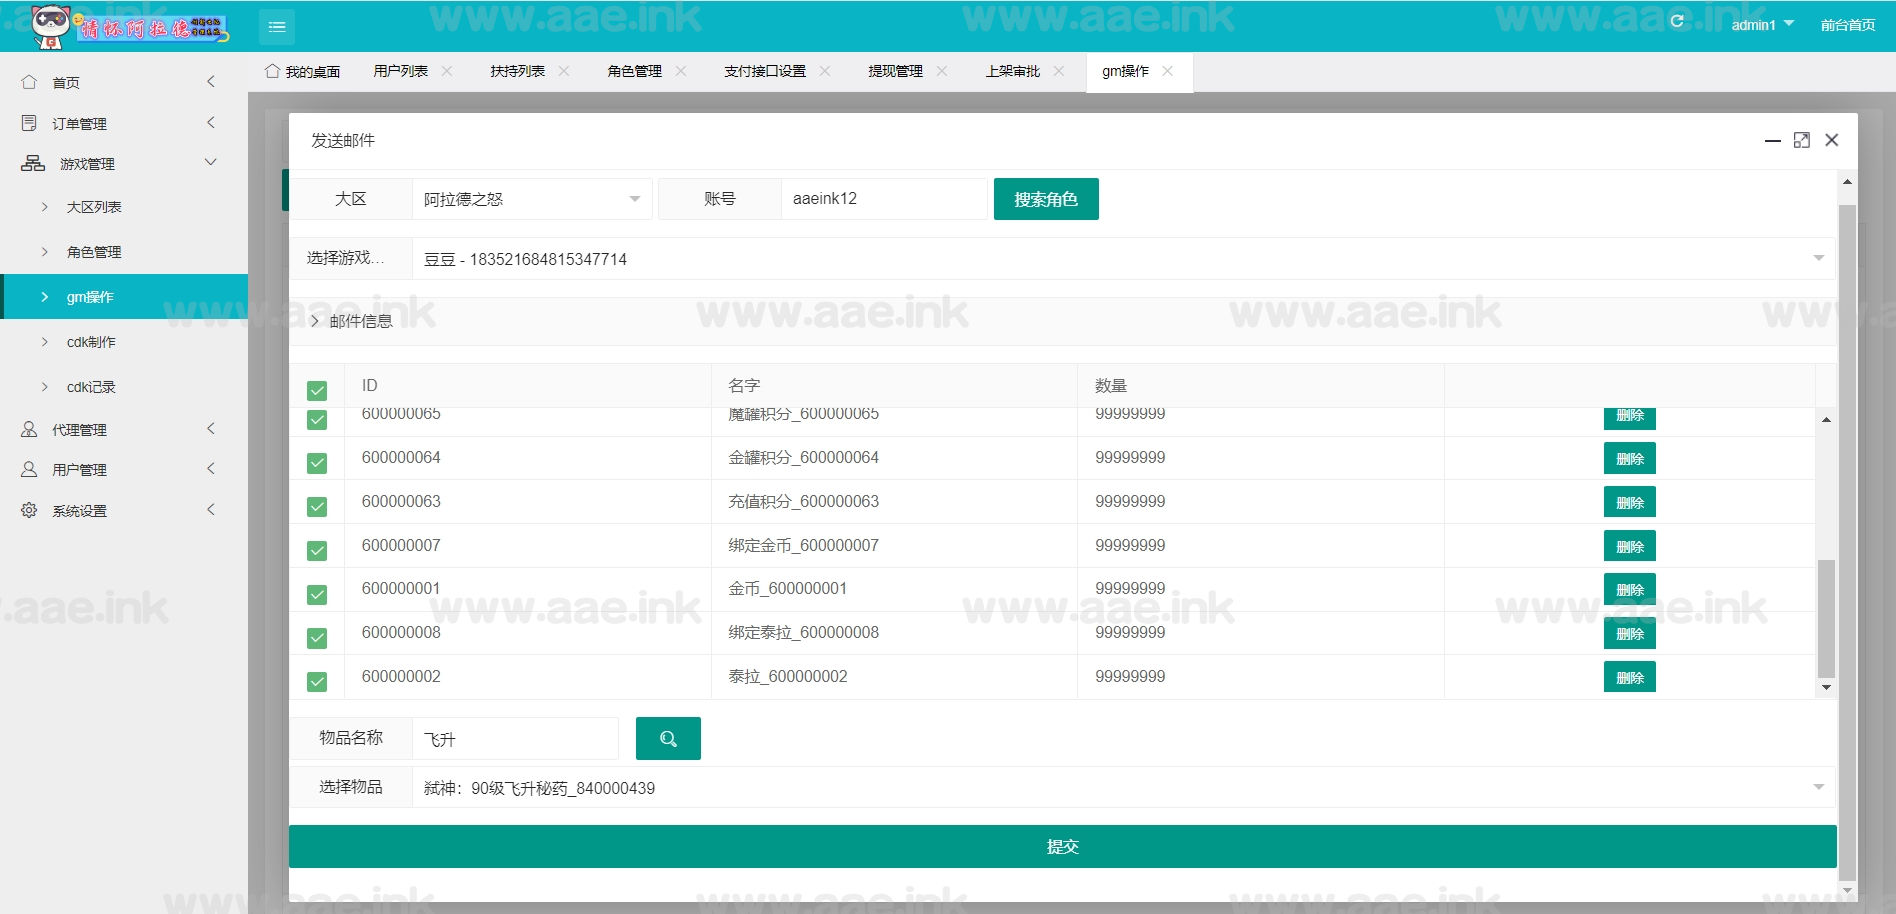Uncheck the 600000002 row checkbox
Screen dimensions: 1896x914
tap(317, 682)
